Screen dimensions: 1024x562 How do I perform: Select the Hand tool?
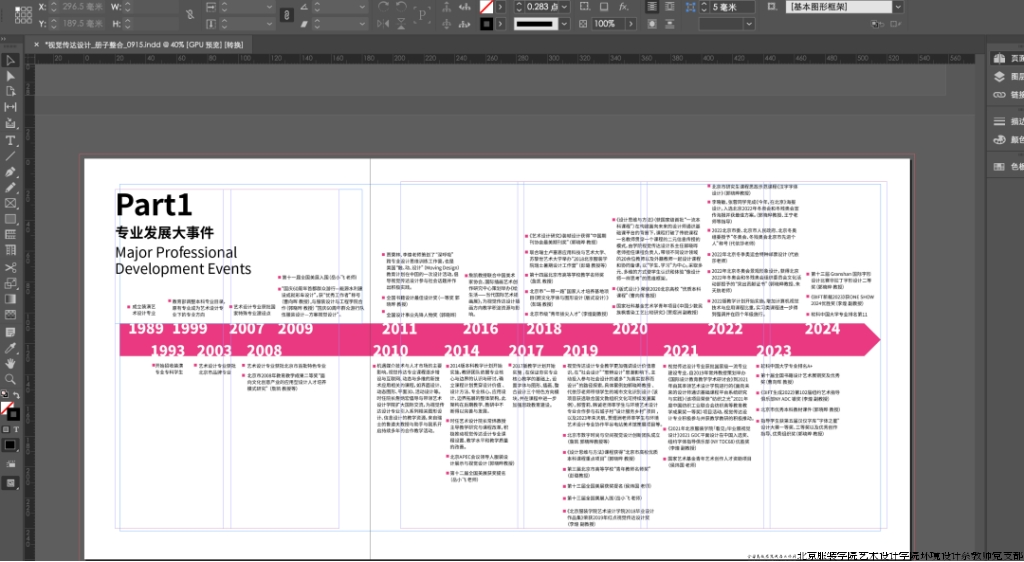[10, 363]
